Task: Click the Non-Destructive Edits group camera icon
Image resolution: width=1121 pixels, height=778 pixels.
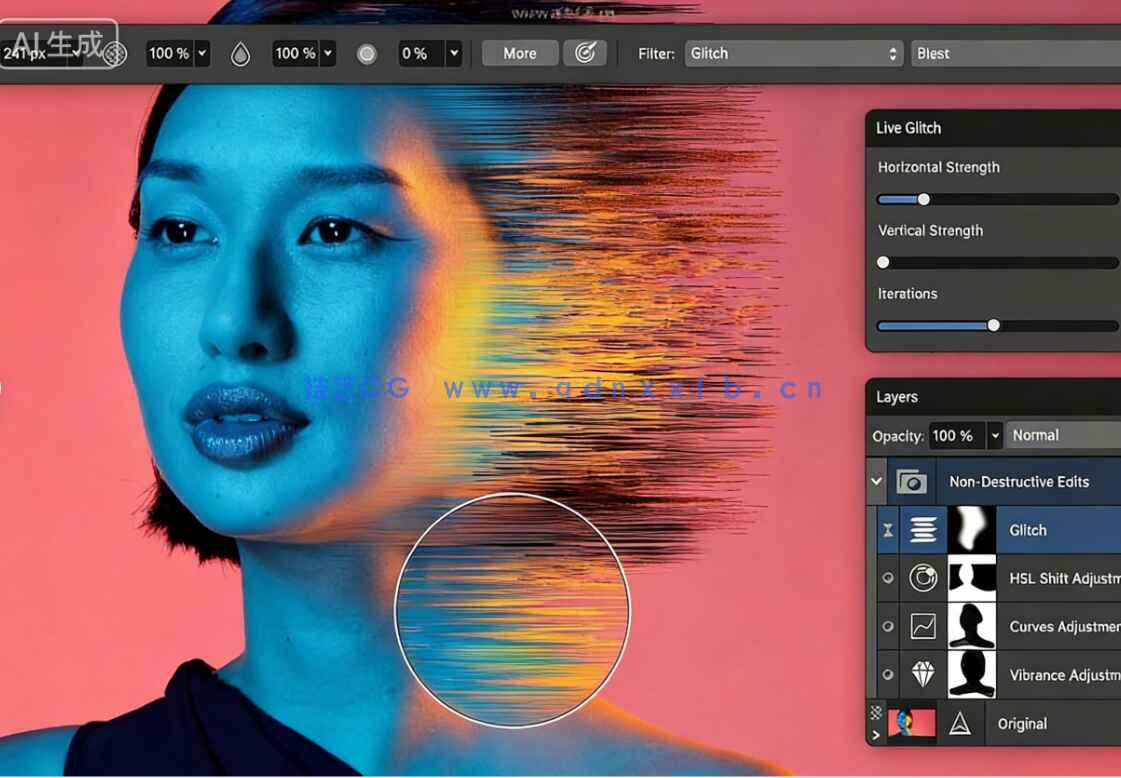Action: click(911, 481)
